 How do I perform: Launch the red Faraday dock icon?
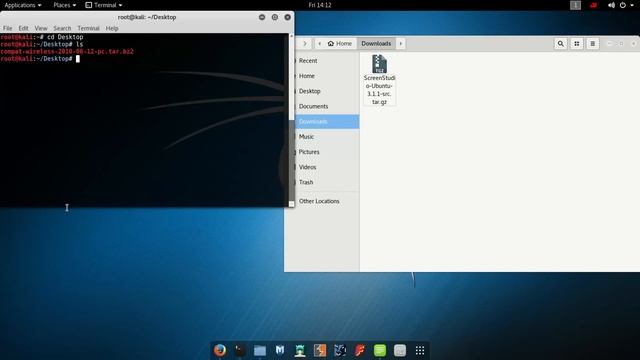tap(360, 350)
